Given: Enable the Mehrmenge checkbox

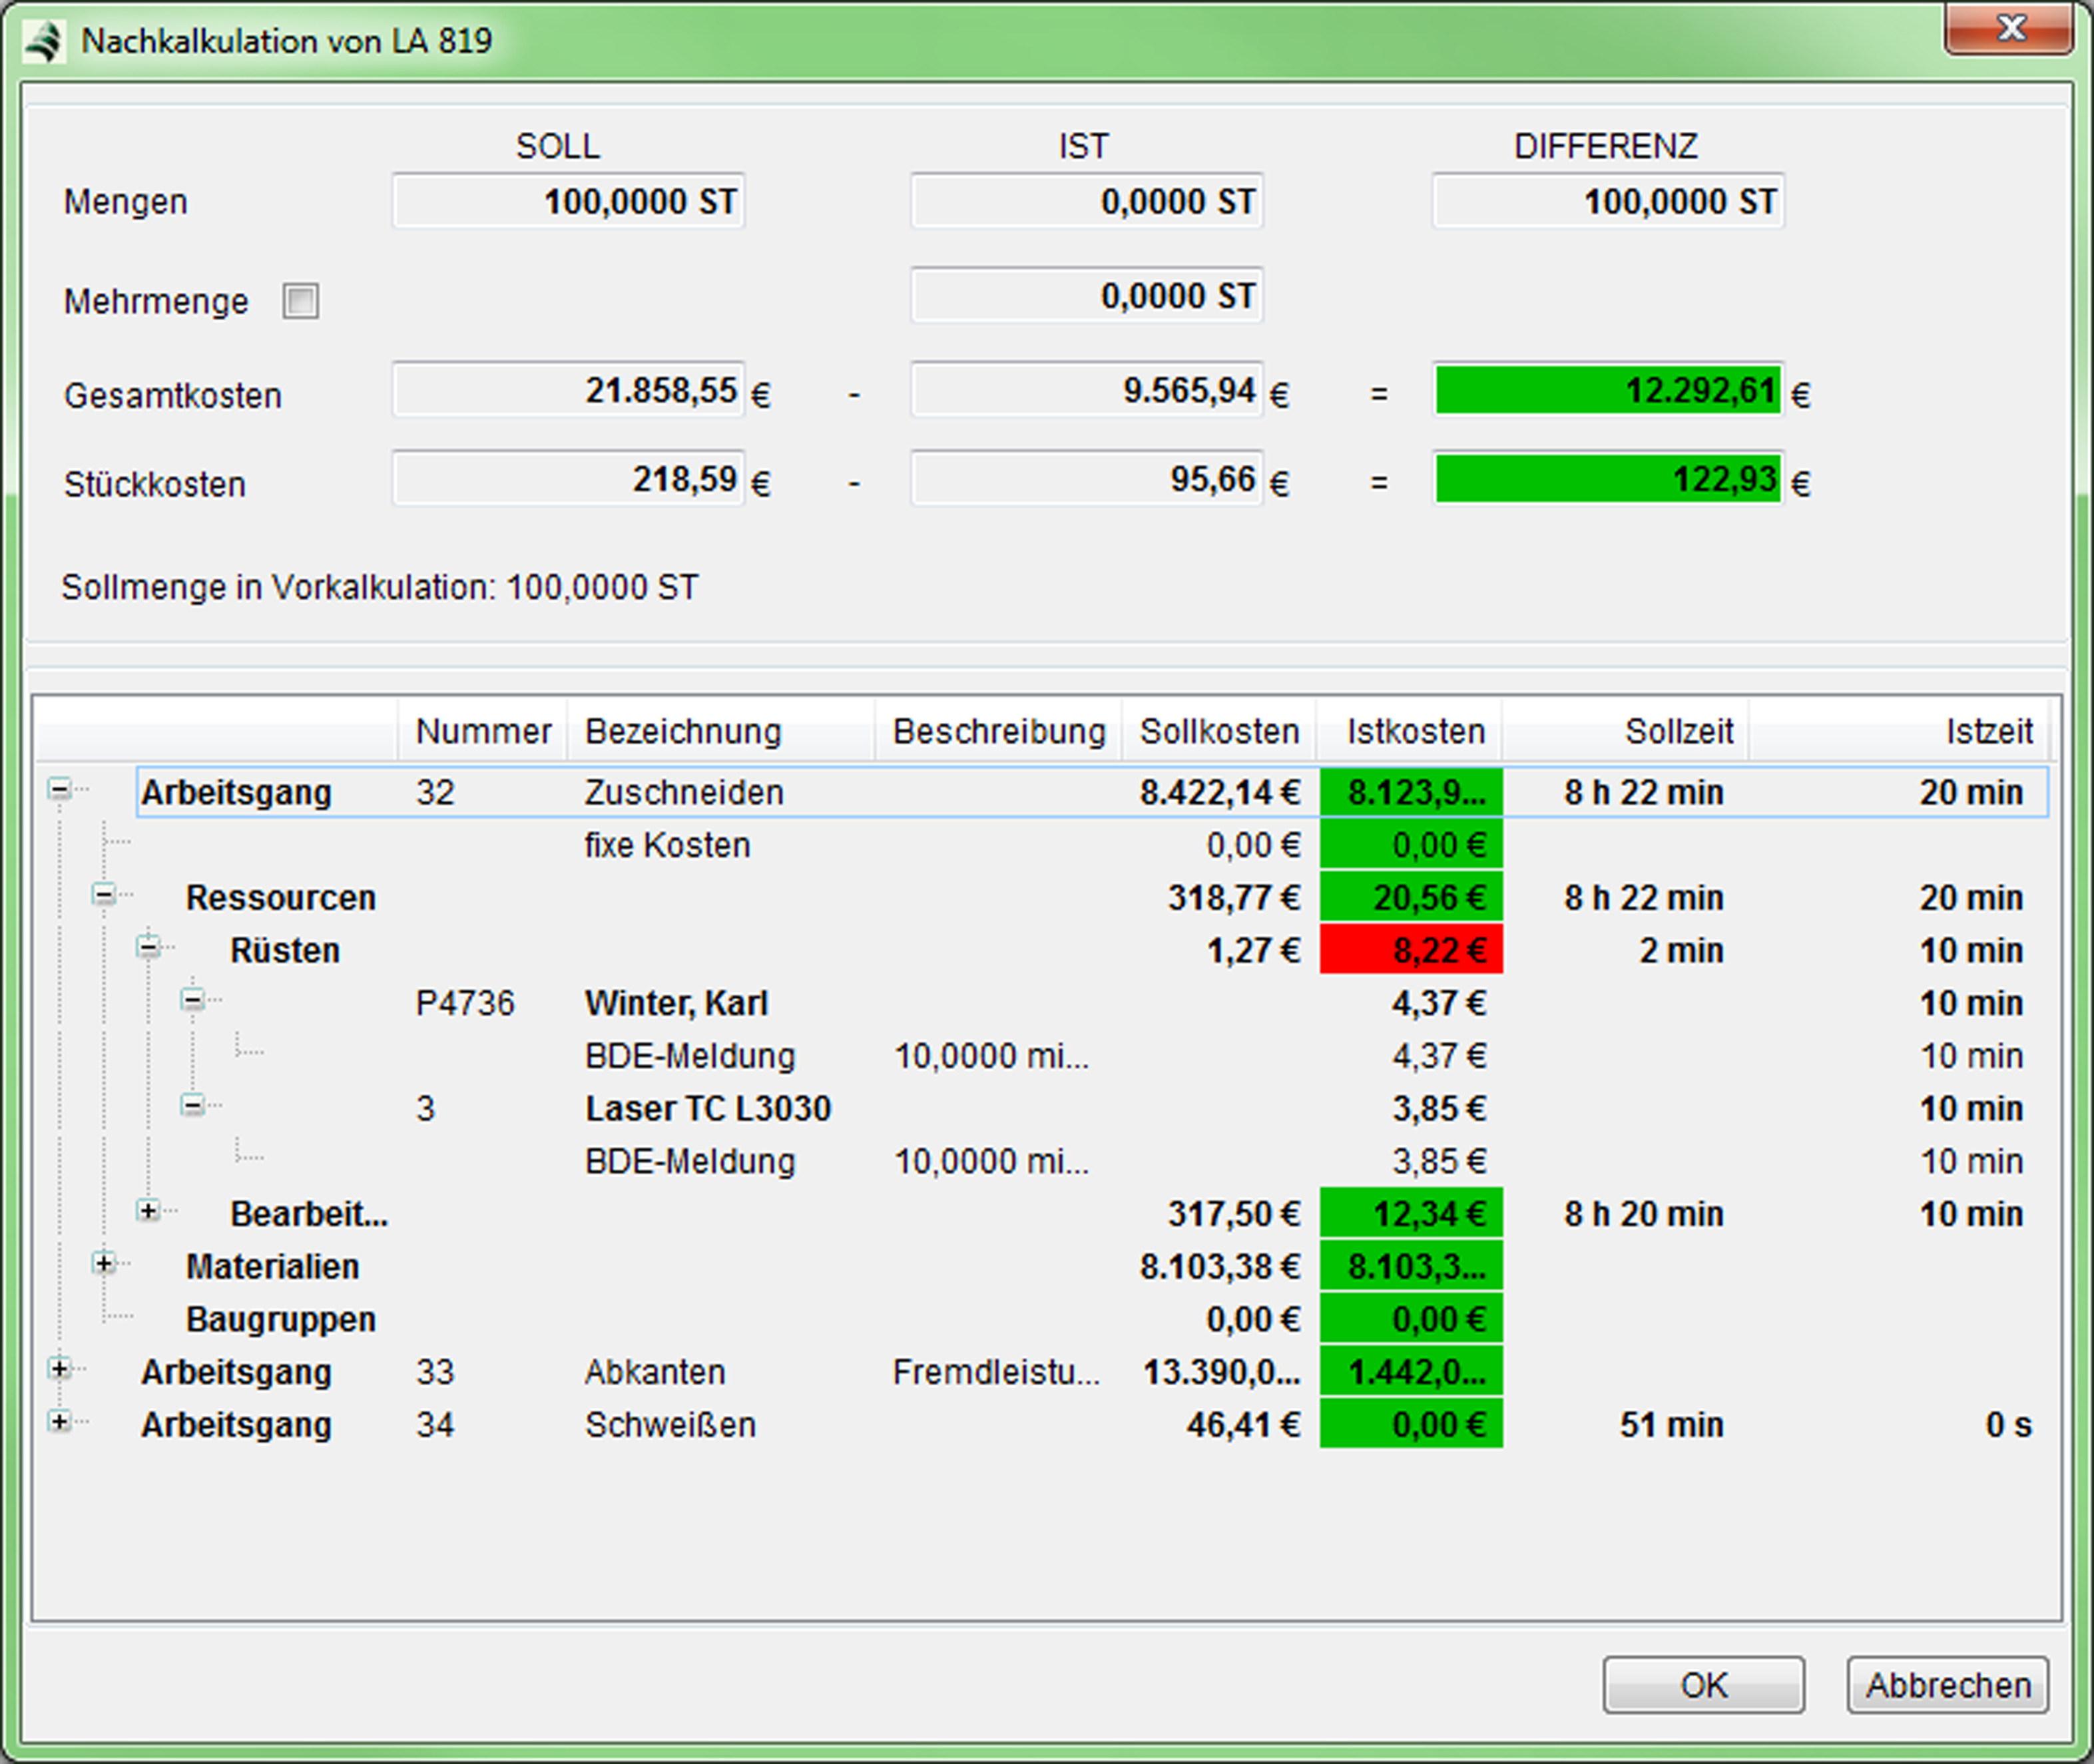Looking at the screenshot, I should point(301,301).
